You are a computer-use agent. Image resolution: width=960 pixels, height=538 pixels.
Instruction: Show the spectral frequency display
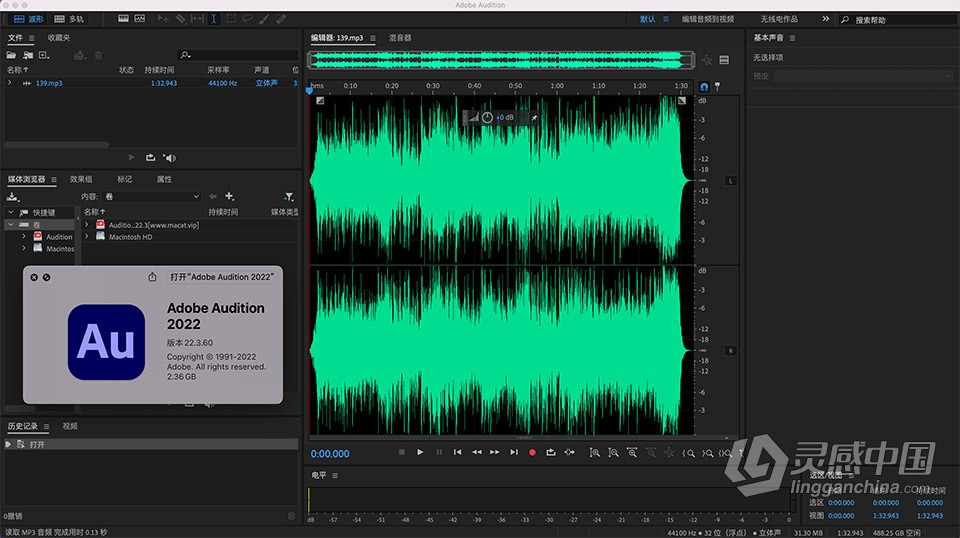click(123, 19)
